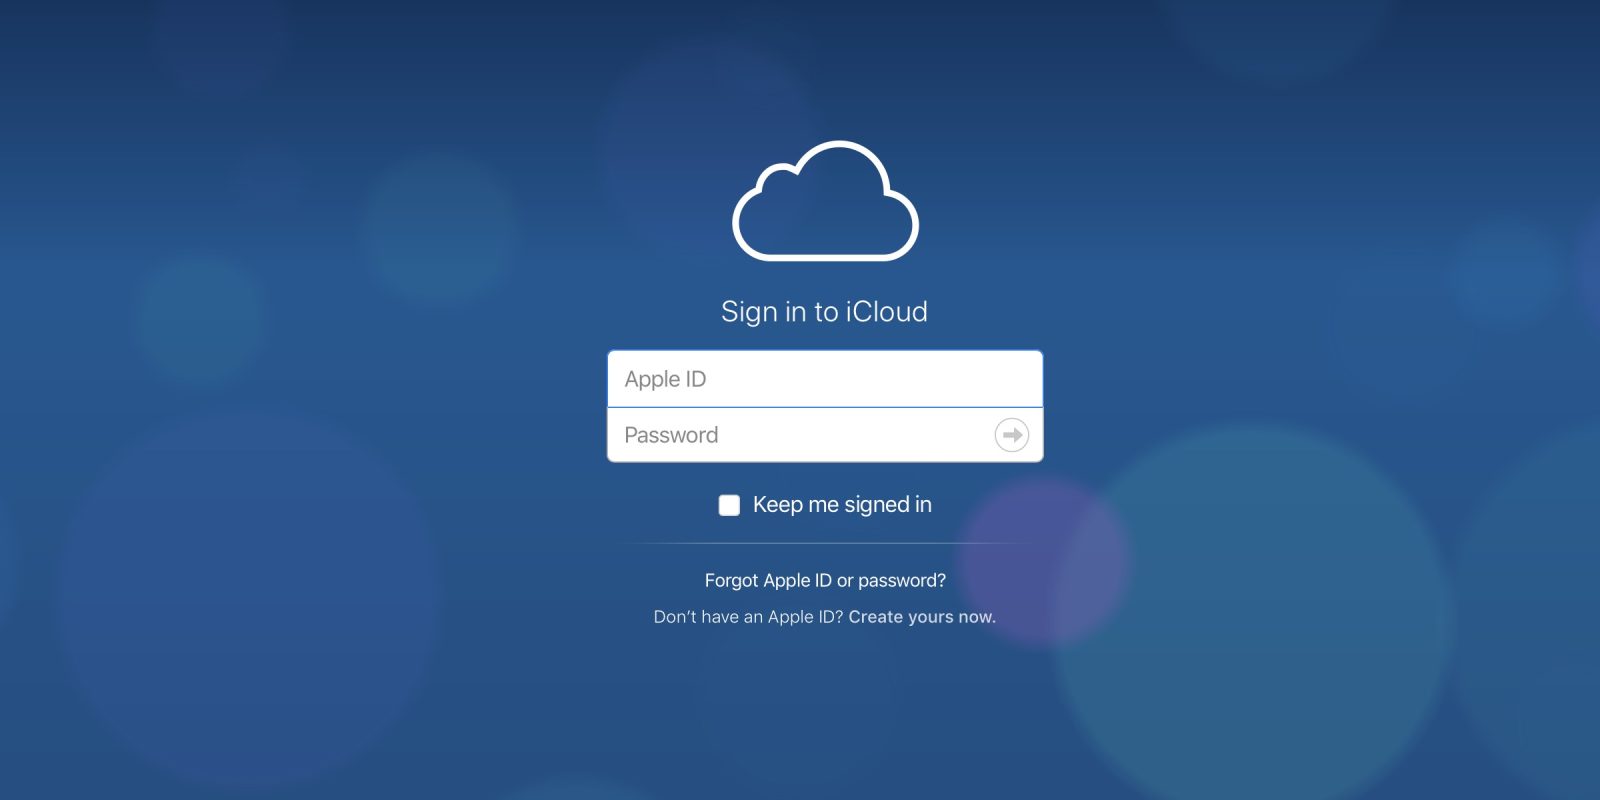Image resolution: width=1600 pixels, height=800 pixels.
Task: Focus the Password input field
Action: click(x=800, y=435)
